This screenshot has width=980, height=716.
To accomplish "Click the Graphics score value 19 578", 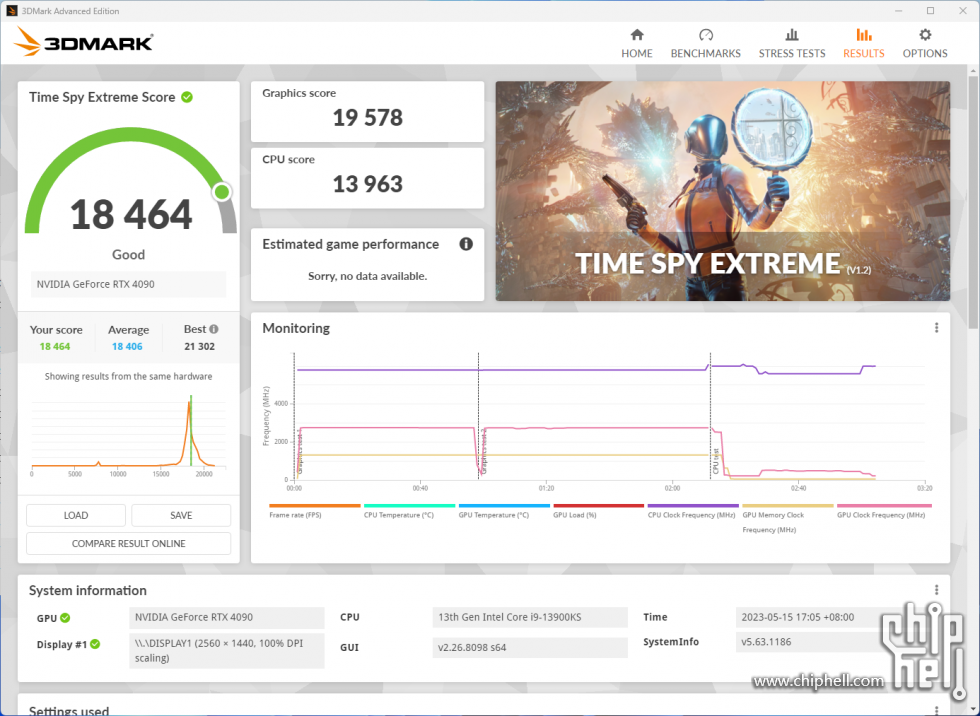I will tap(368, 118).
